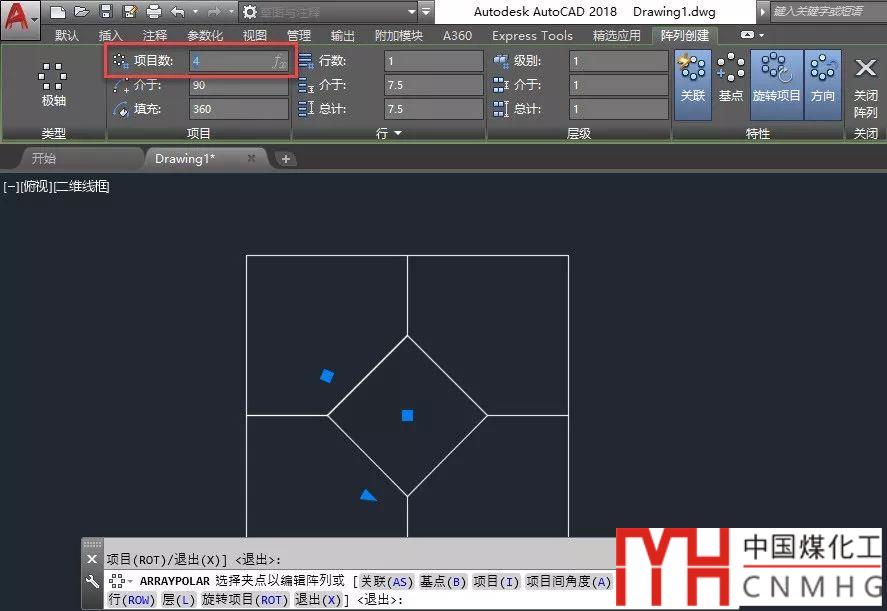The image size is (887, 611).
Task: Click the 极轴 polar array type icon
Action: tap(53, 85)
